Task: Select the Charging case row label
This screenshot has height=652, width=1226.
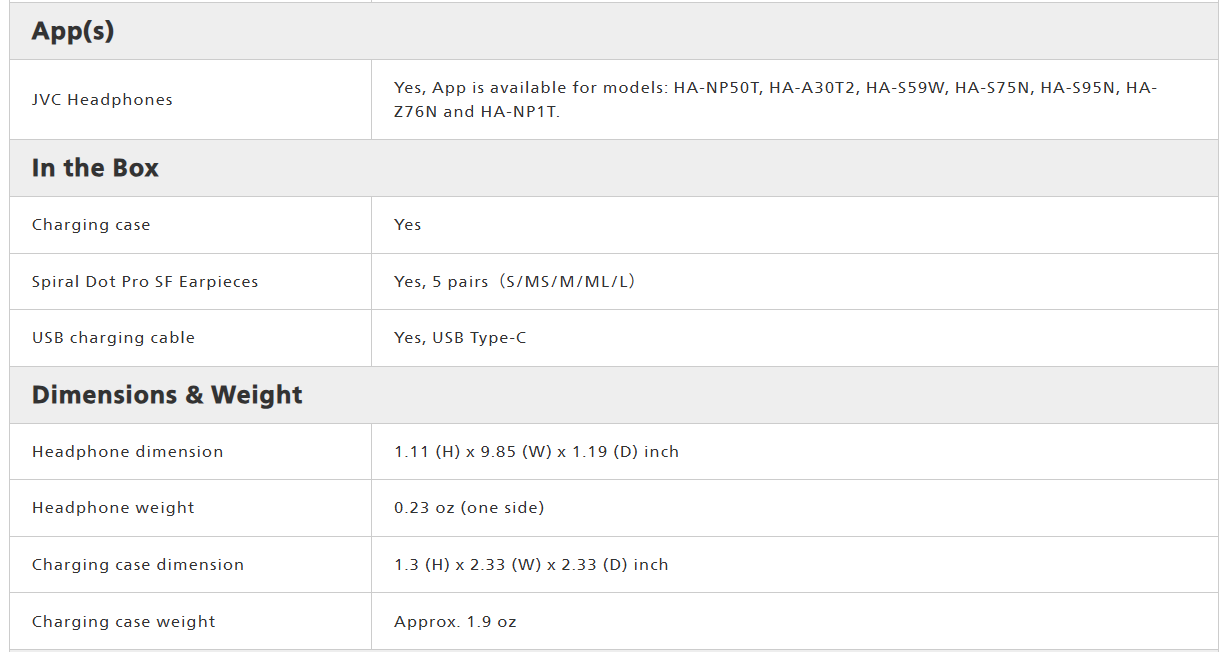Action: pos(91,225)
